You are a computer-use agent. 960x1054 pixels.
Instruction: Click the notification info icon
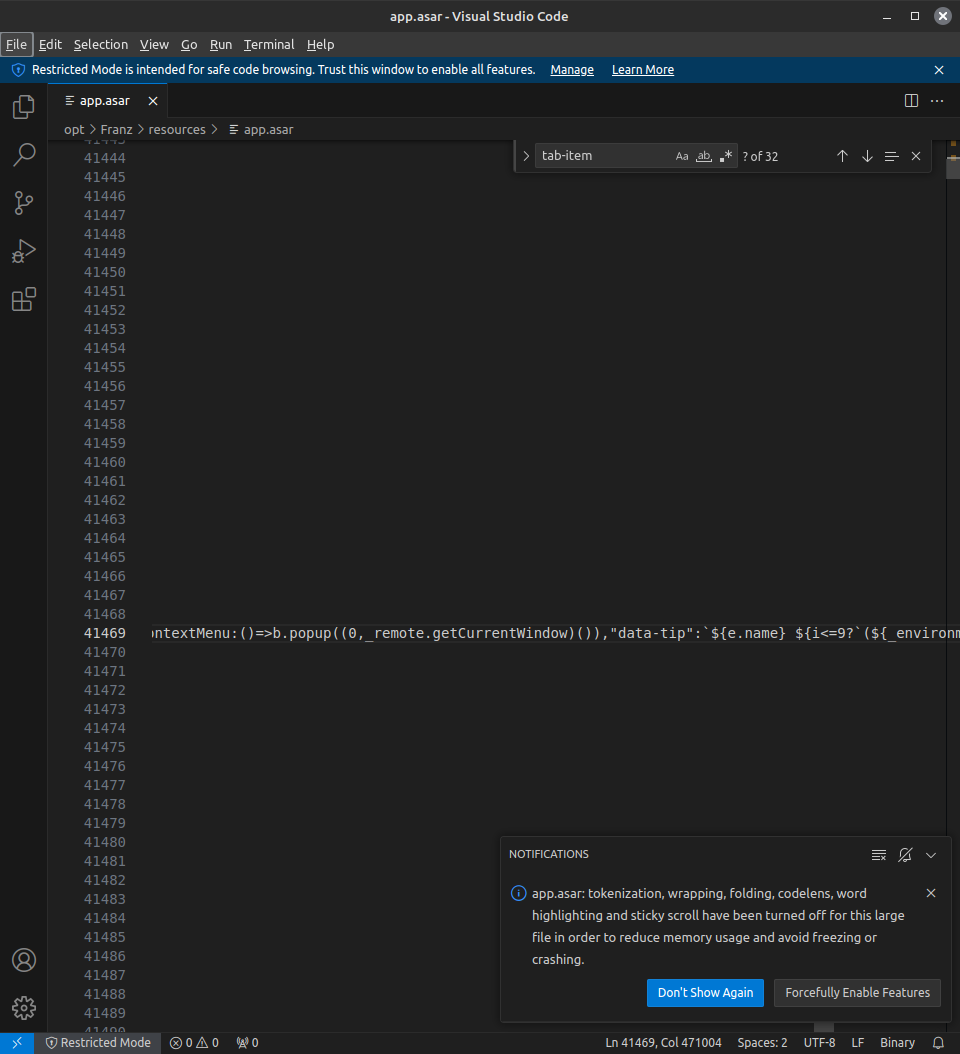pyautogui.click(x=518, y=893)
